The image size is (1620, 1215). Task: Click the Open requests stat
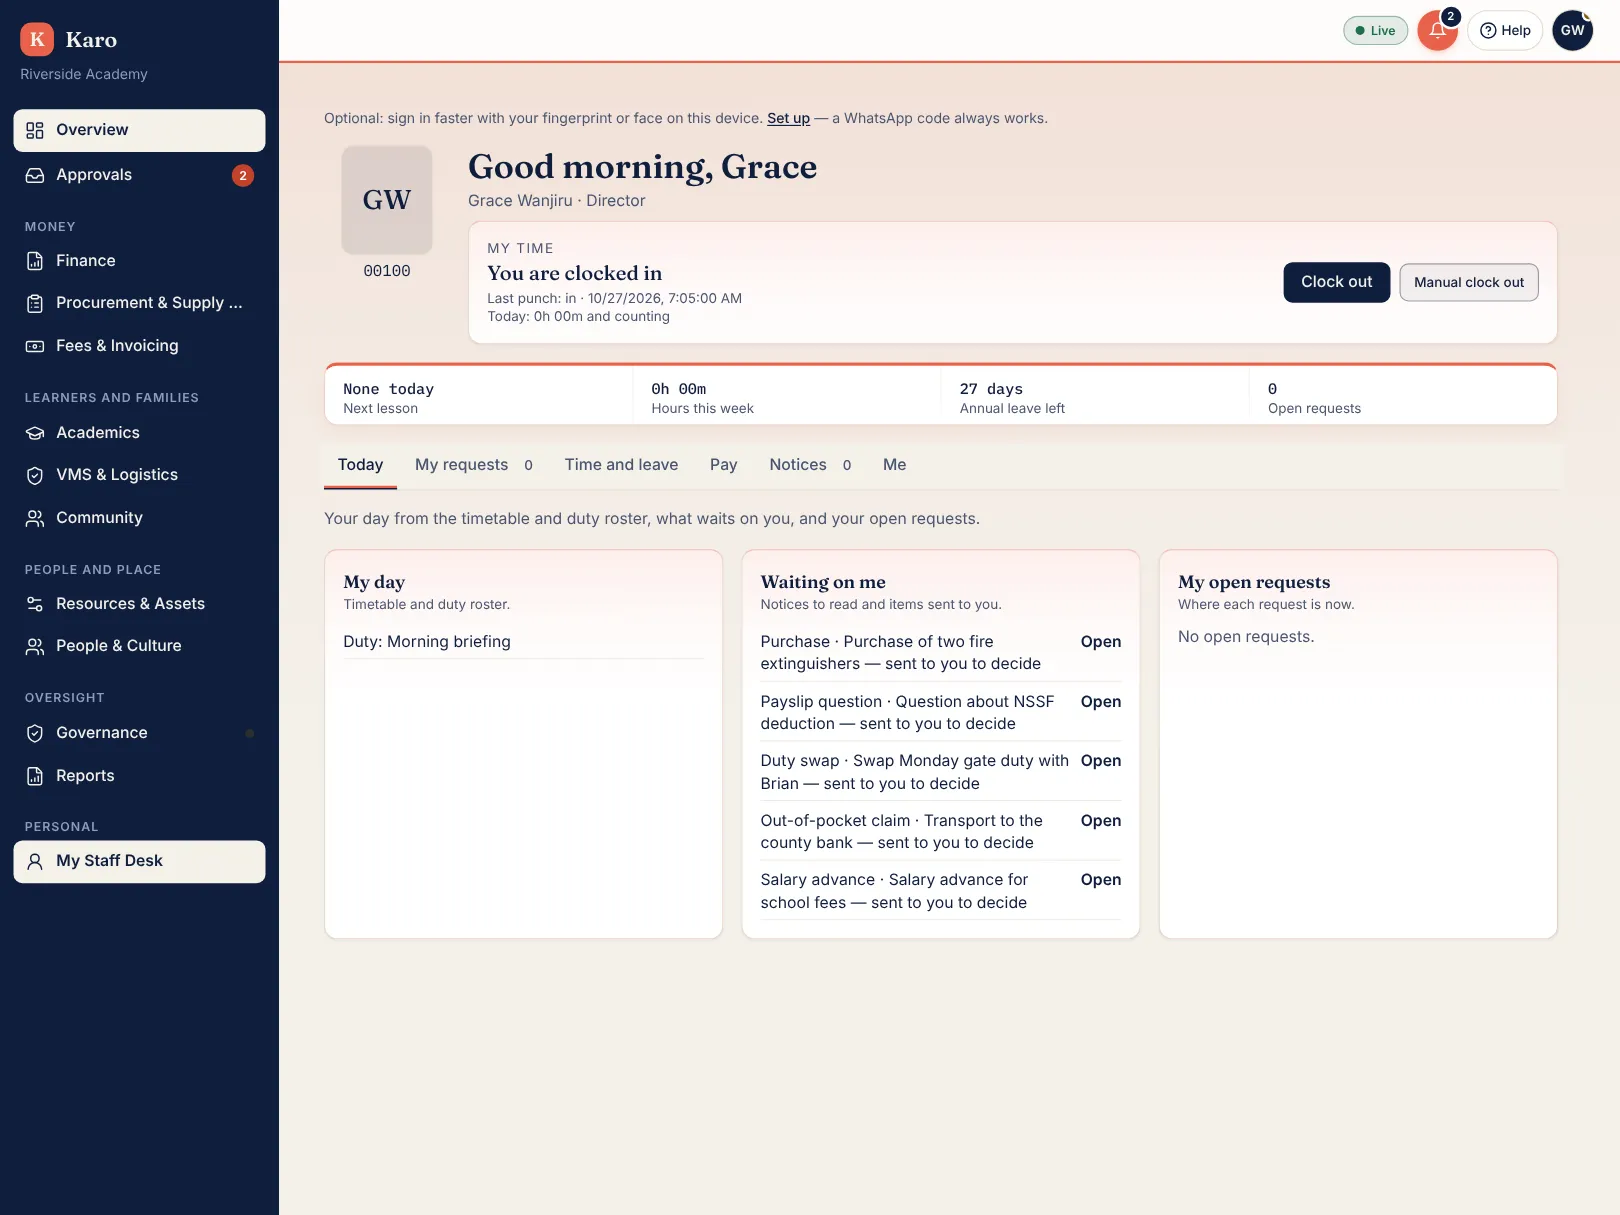1402,397
